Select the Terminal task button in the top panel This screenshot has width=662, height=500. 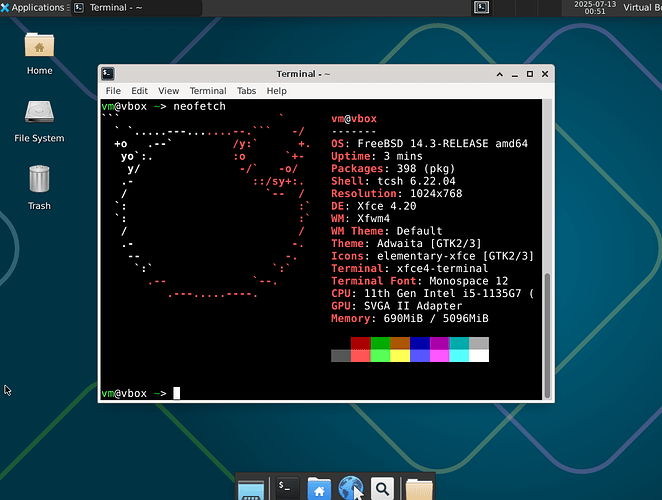[136, 8]
